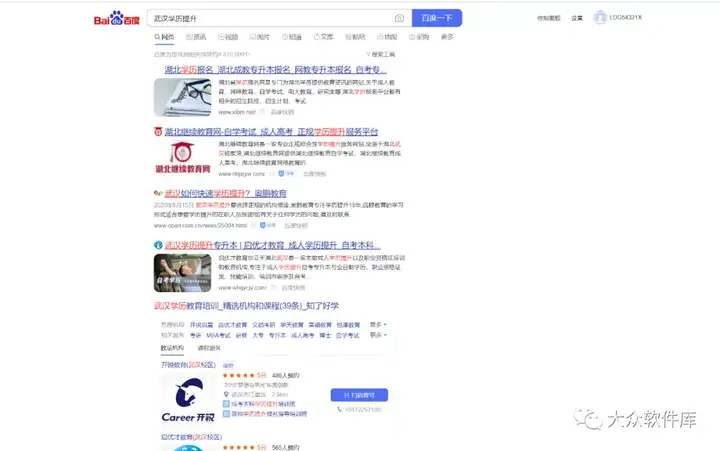Click the user avatar beside LDG54321X
The height and width of the screenshot is (451, 720).
tap(600, 17)
